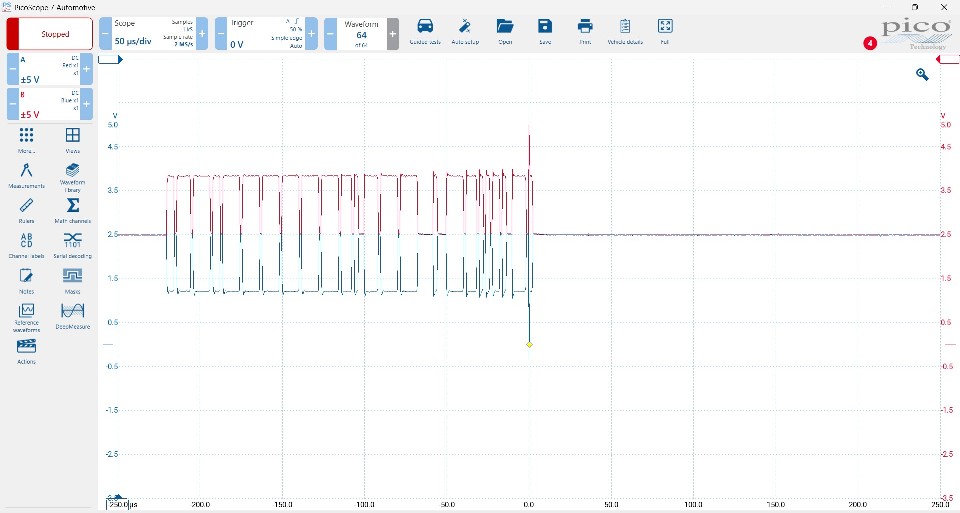Click the Stopped run/stop button

(50, 34)
